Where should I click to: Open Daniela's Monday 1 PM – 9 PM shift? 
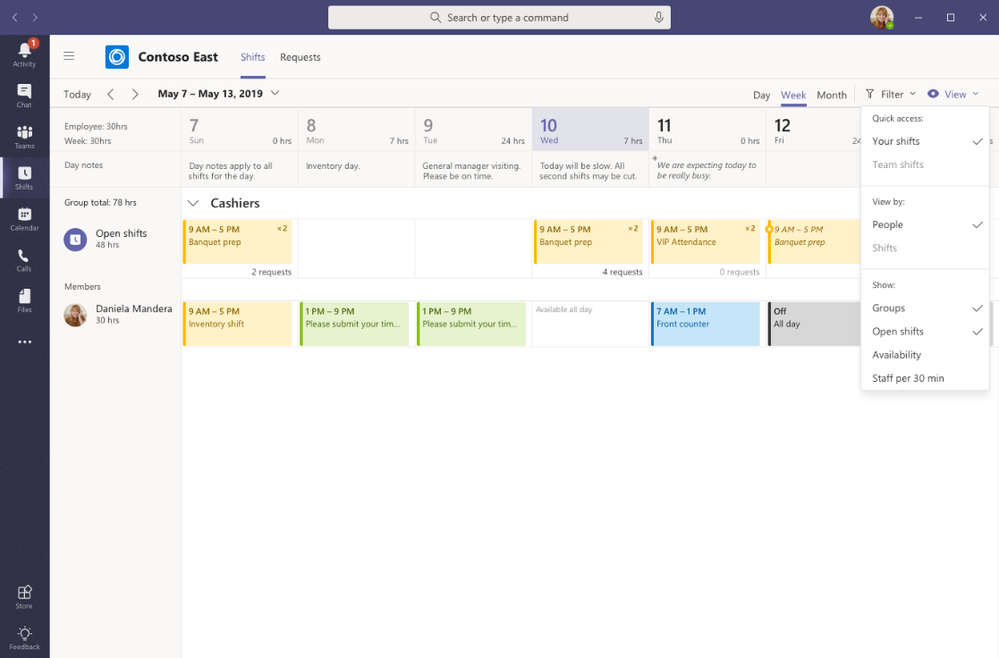[354, 324]
